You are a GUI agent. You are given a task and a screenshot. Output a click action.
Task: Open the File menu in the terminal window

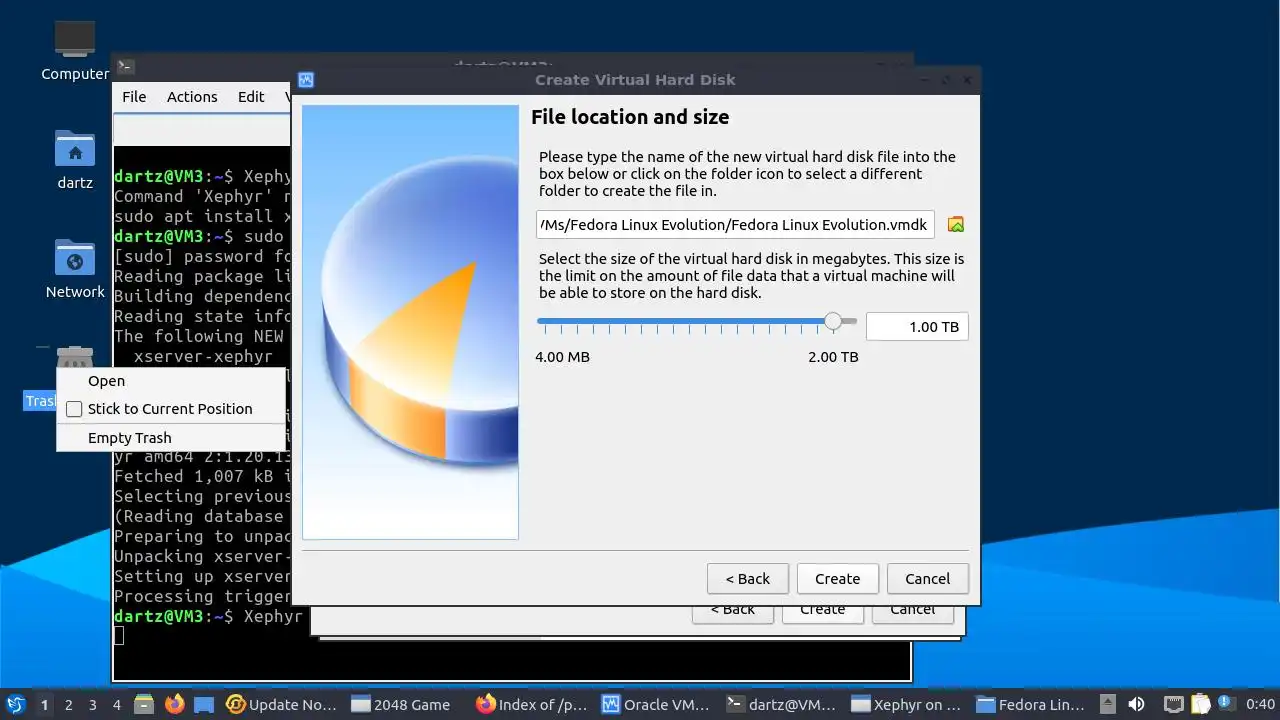pyautogui.click(x=134, y=97)
